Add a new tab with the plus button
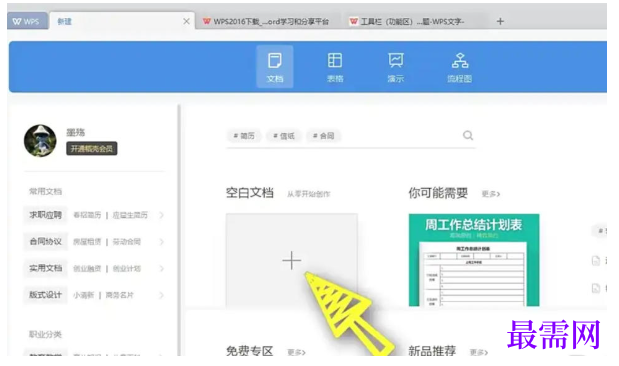The width and height of the screenshot is (619, 366). tap(500, 21)
